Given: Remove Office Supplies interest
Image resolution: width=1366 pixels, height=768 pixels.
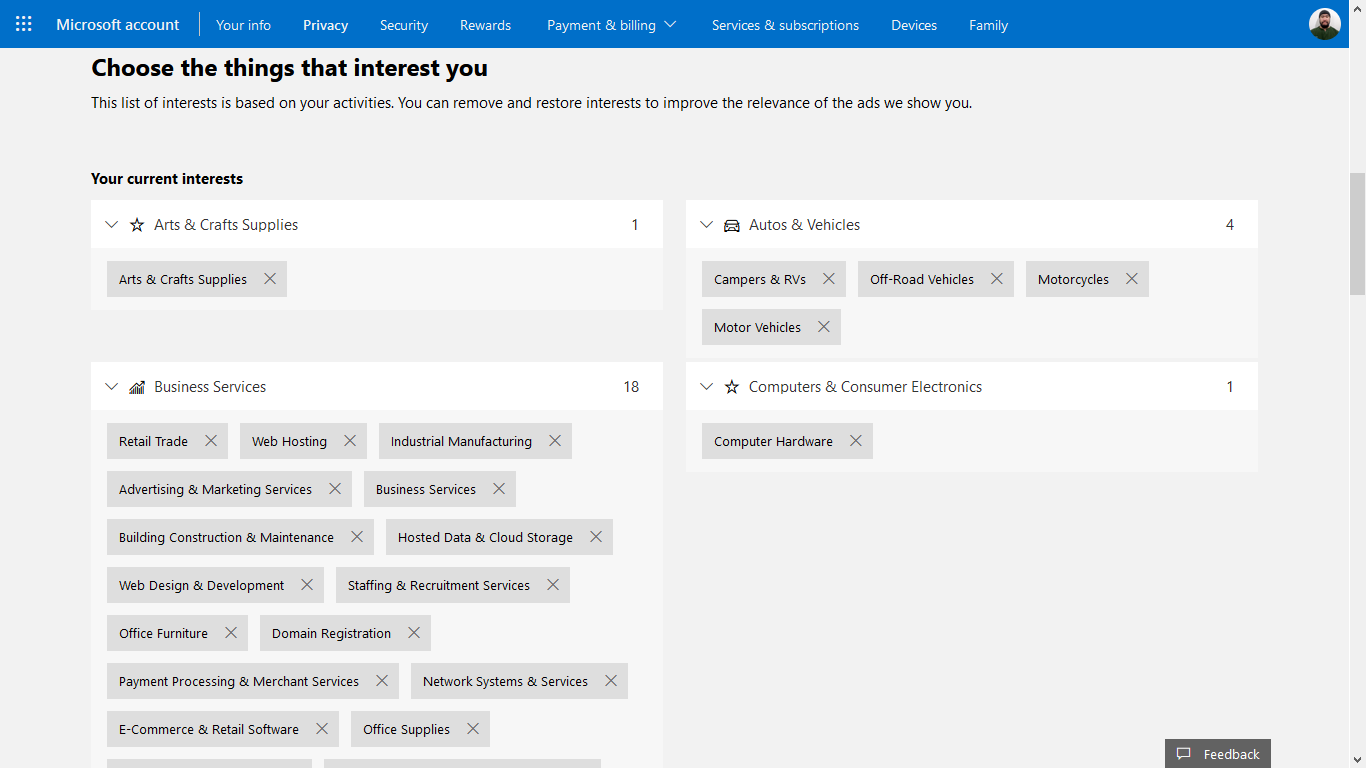Looking at the screenshot, I should pos(473,729).
